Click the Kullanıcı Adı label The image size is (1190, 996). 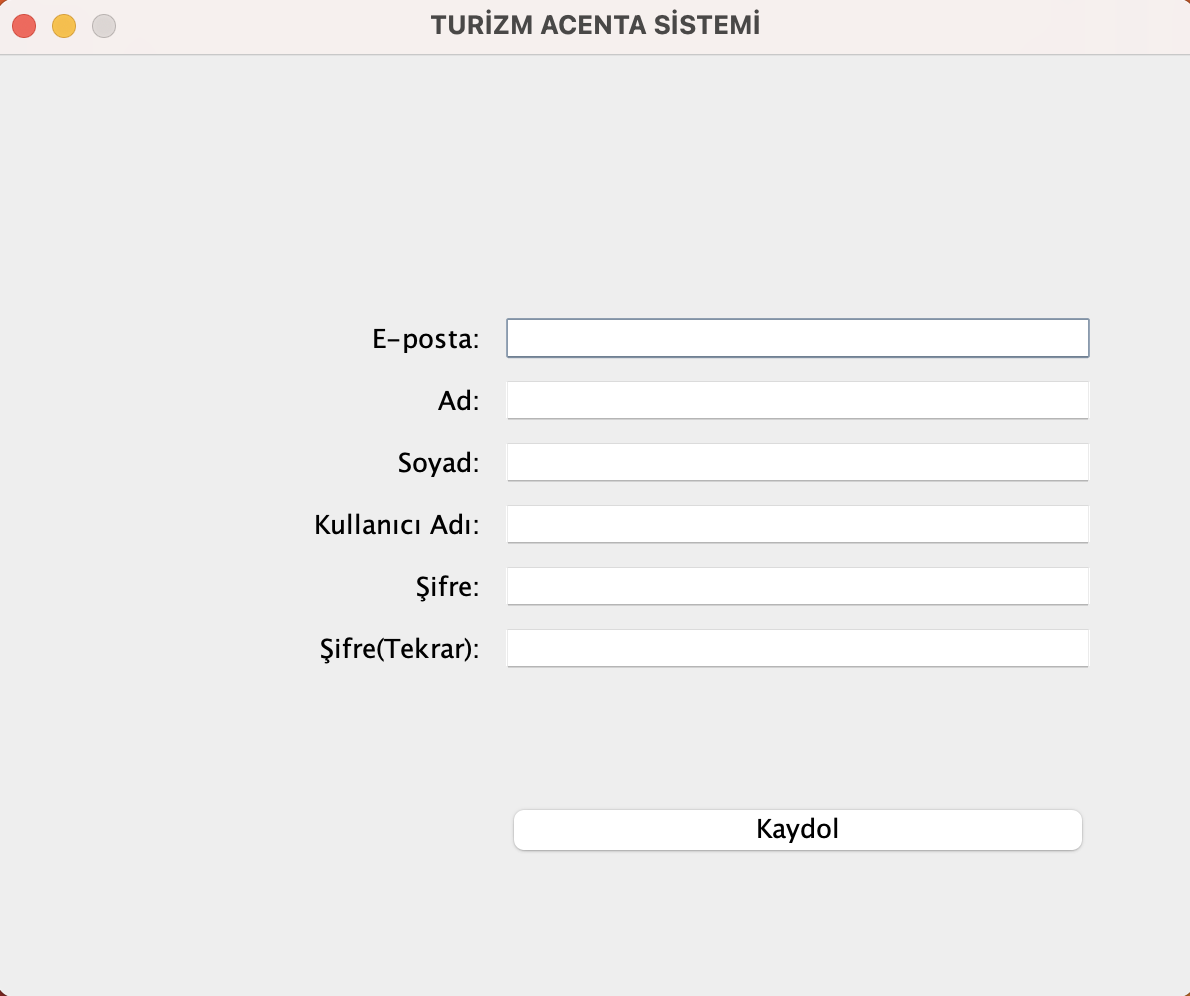click(x=396, y=525)
